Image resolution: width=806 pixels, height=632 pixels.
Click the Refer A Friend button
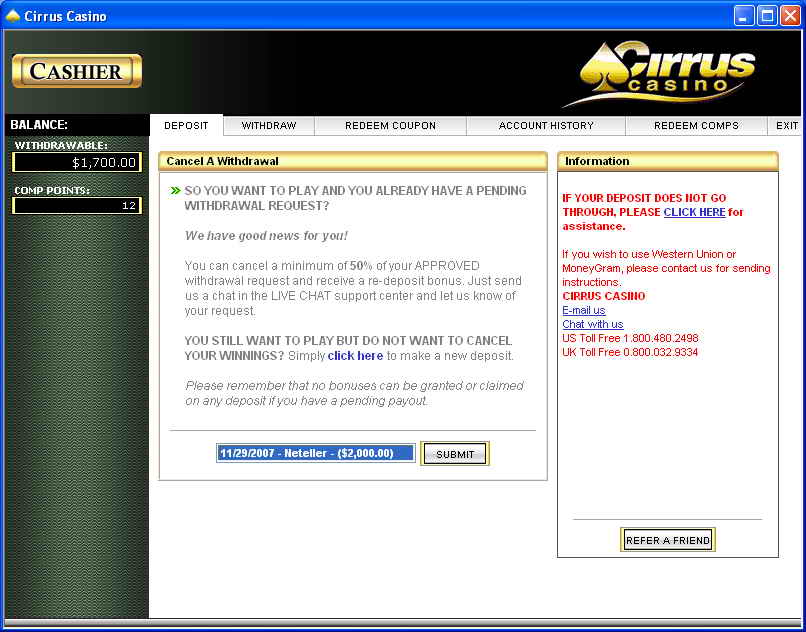[x=668, y=540]
